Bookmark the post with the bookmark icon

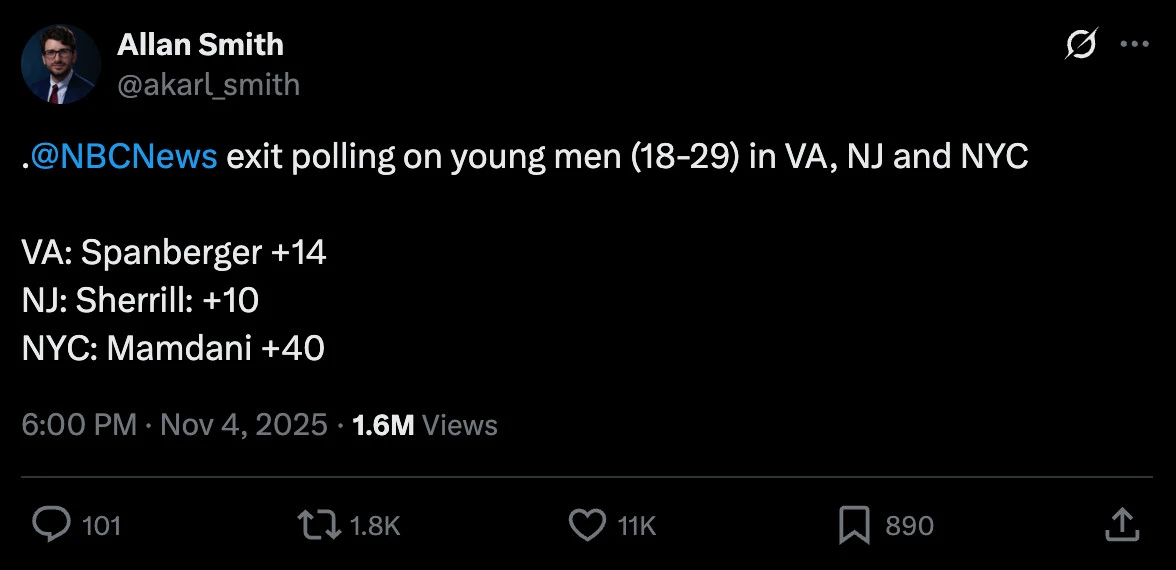coord(853,525)
